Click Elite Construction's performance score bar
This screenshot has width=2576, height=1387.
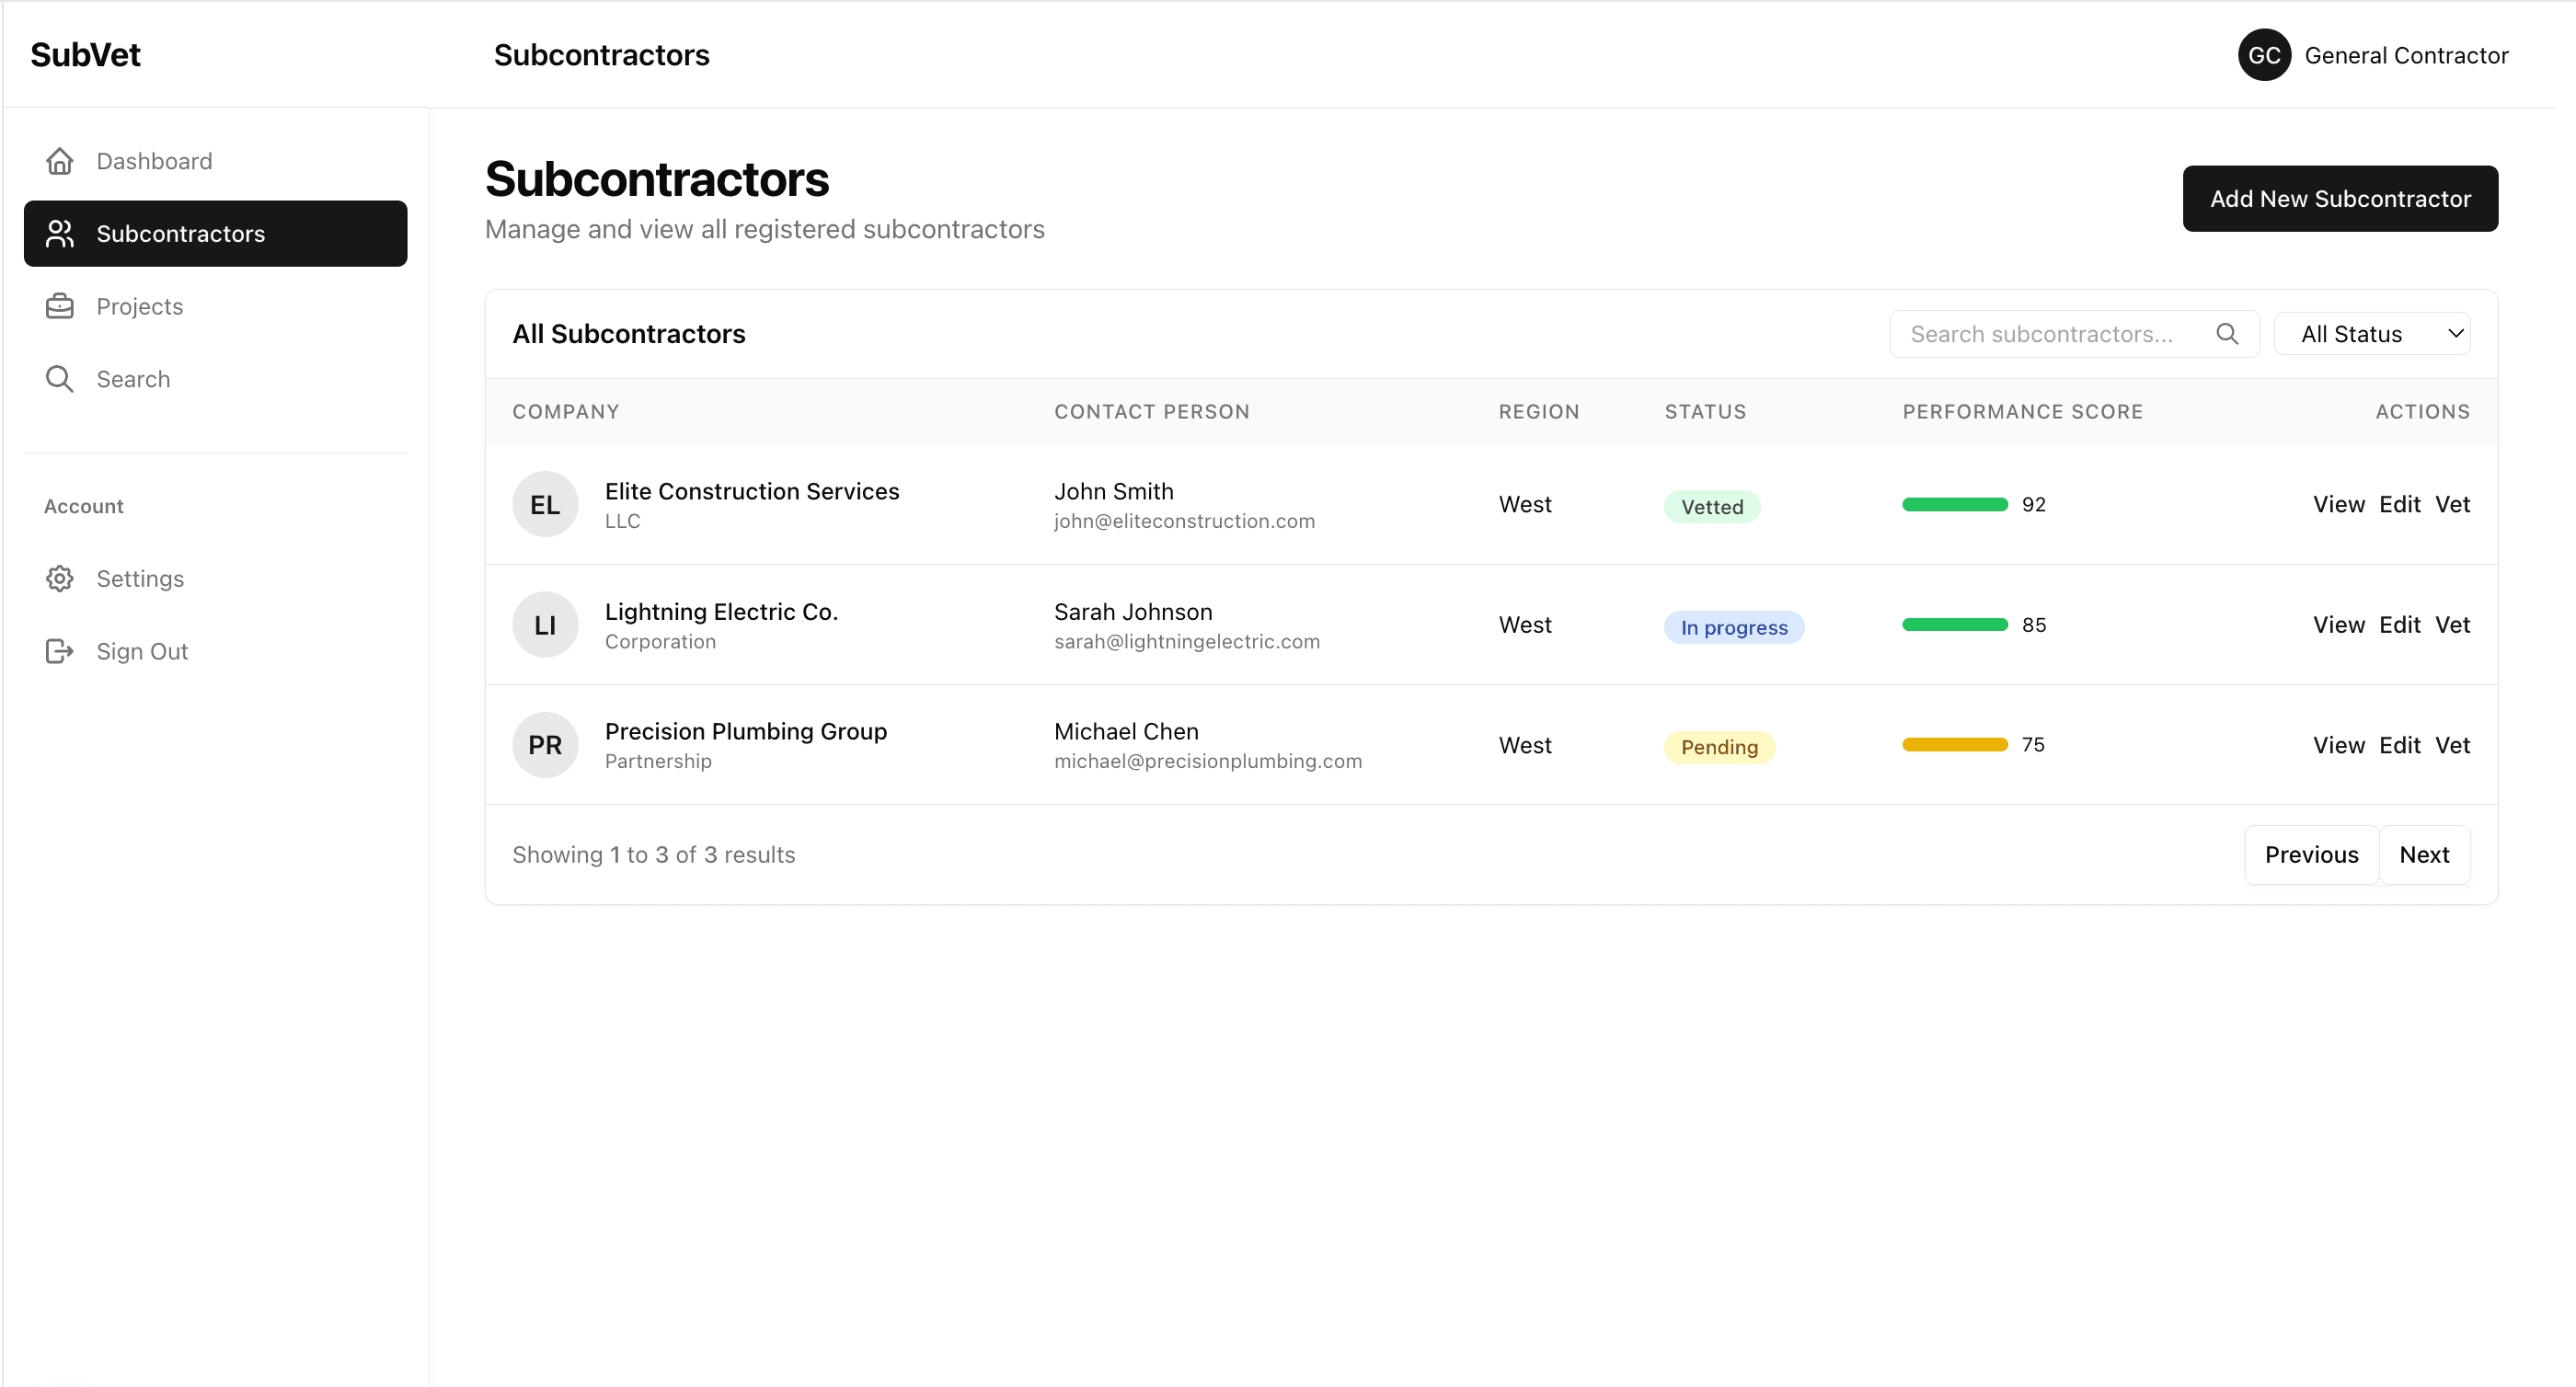1953,504
